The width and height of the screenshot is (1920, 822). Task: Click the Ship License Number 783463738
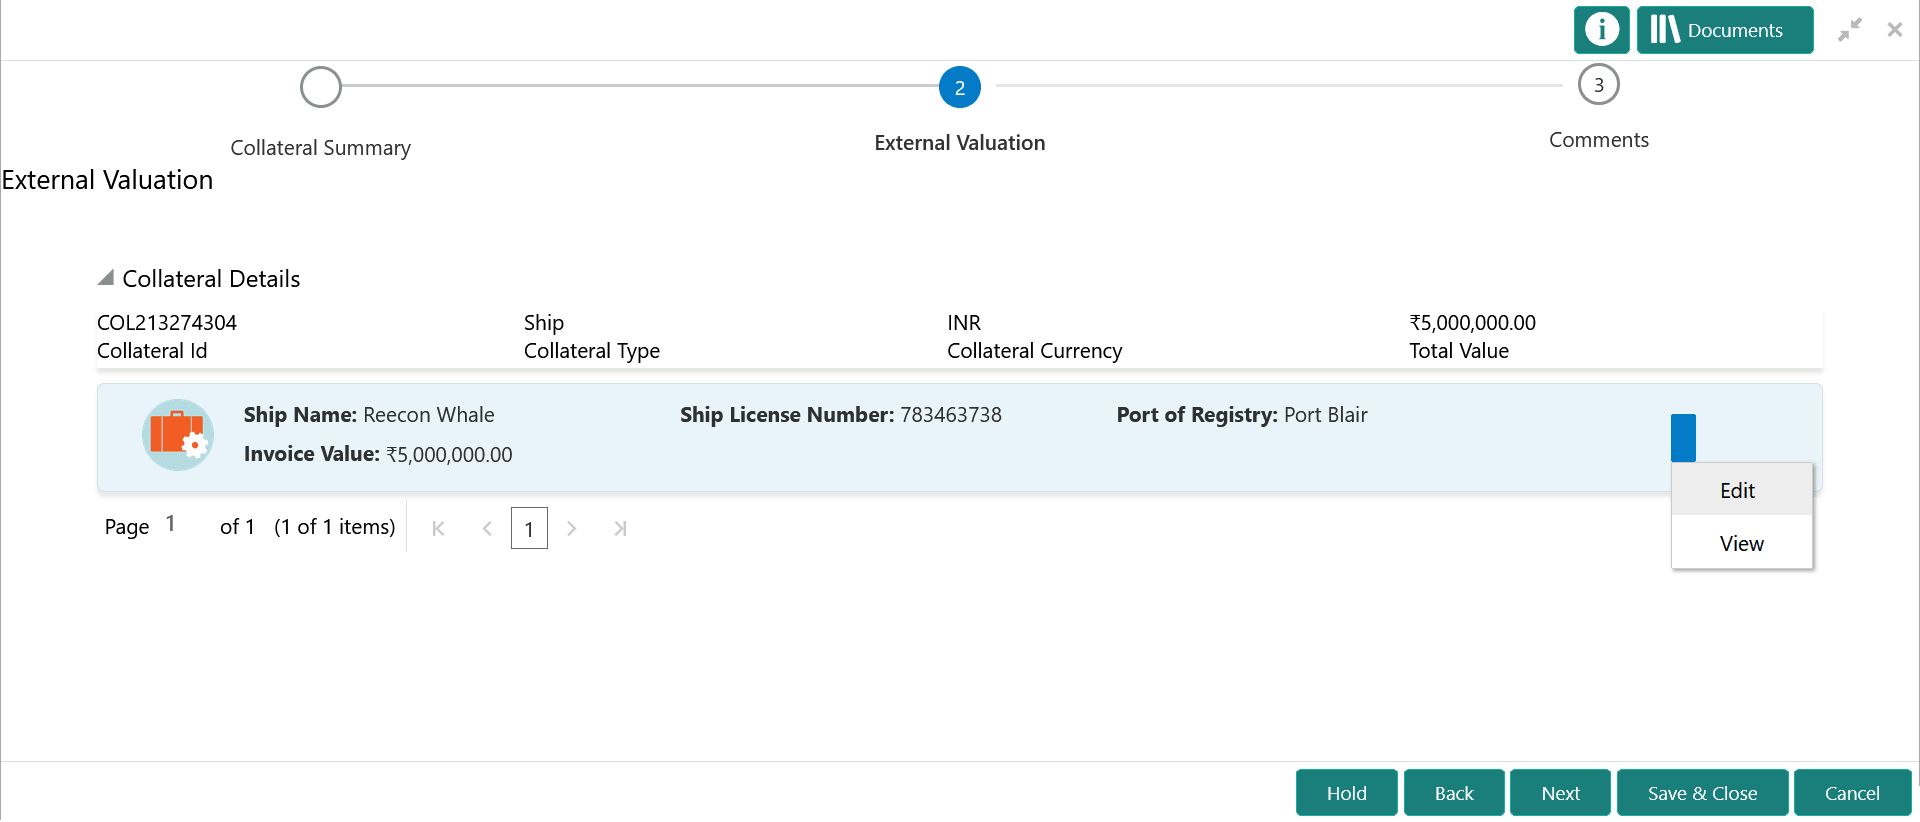click(841, 415)
